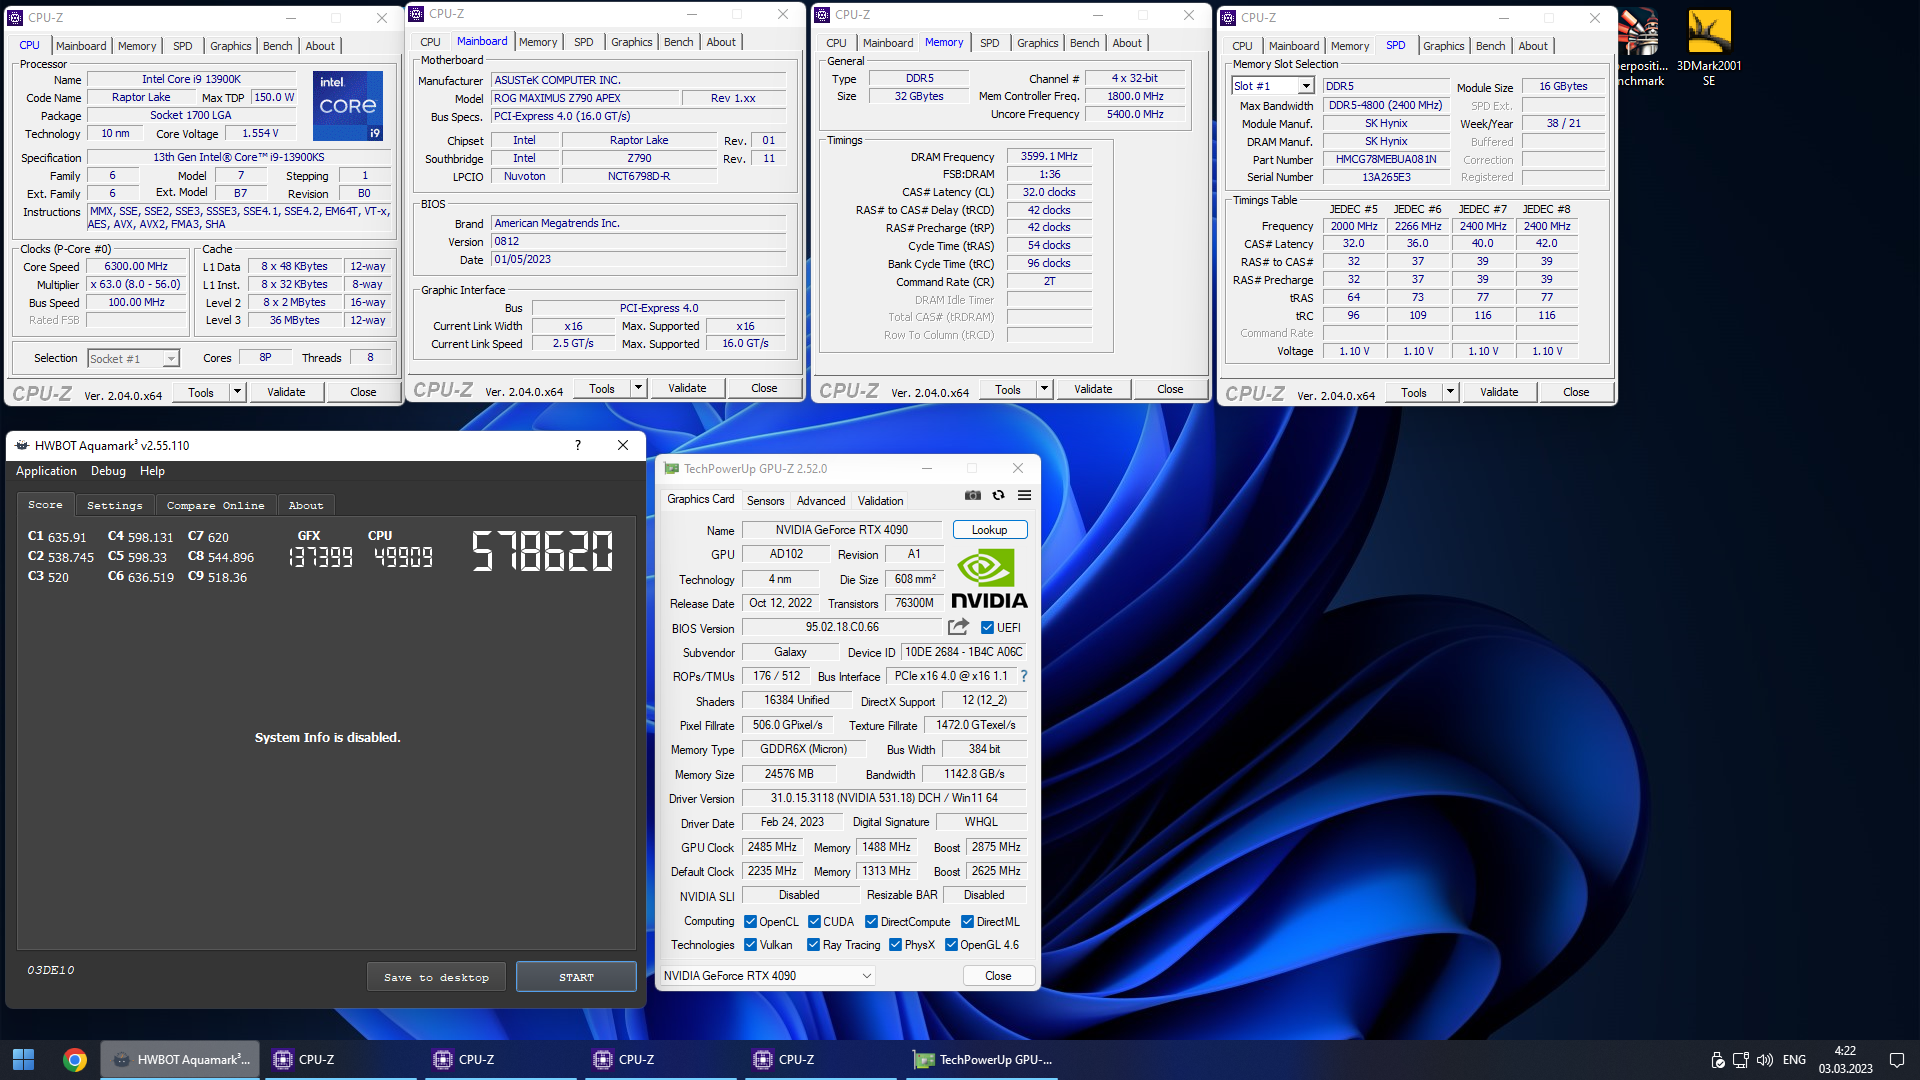Switch to TechPowerUp GPU-Z taskbar item

point(983,1059)
